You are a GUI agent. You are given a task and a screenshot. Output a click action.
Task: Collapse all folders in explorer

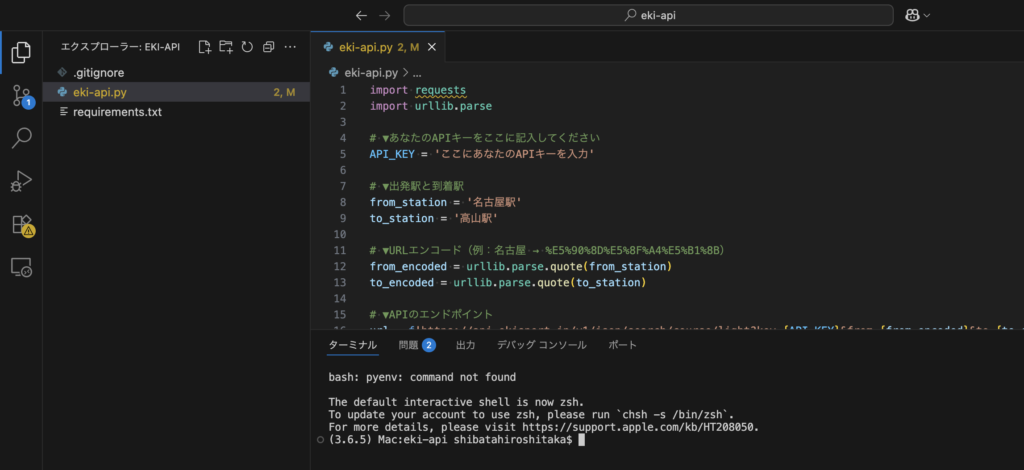(268, 47)
